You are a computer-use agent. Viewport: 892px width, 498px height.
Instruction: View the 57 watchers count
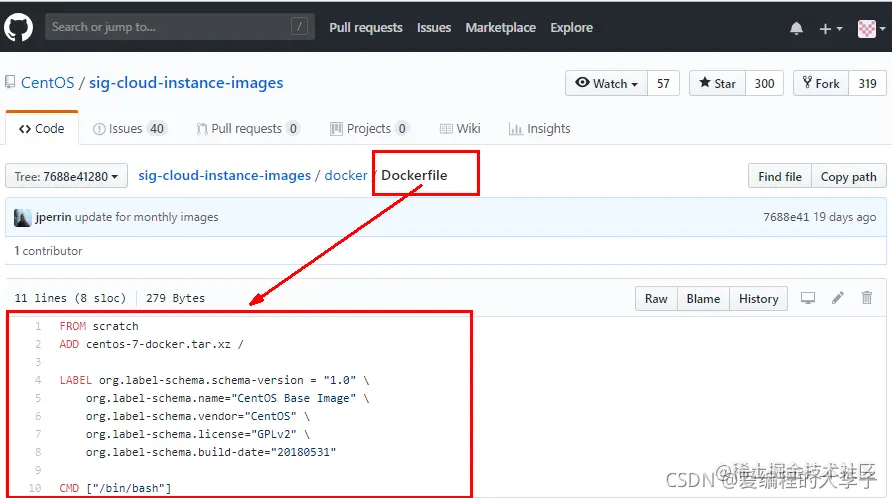tap(663, 83)
